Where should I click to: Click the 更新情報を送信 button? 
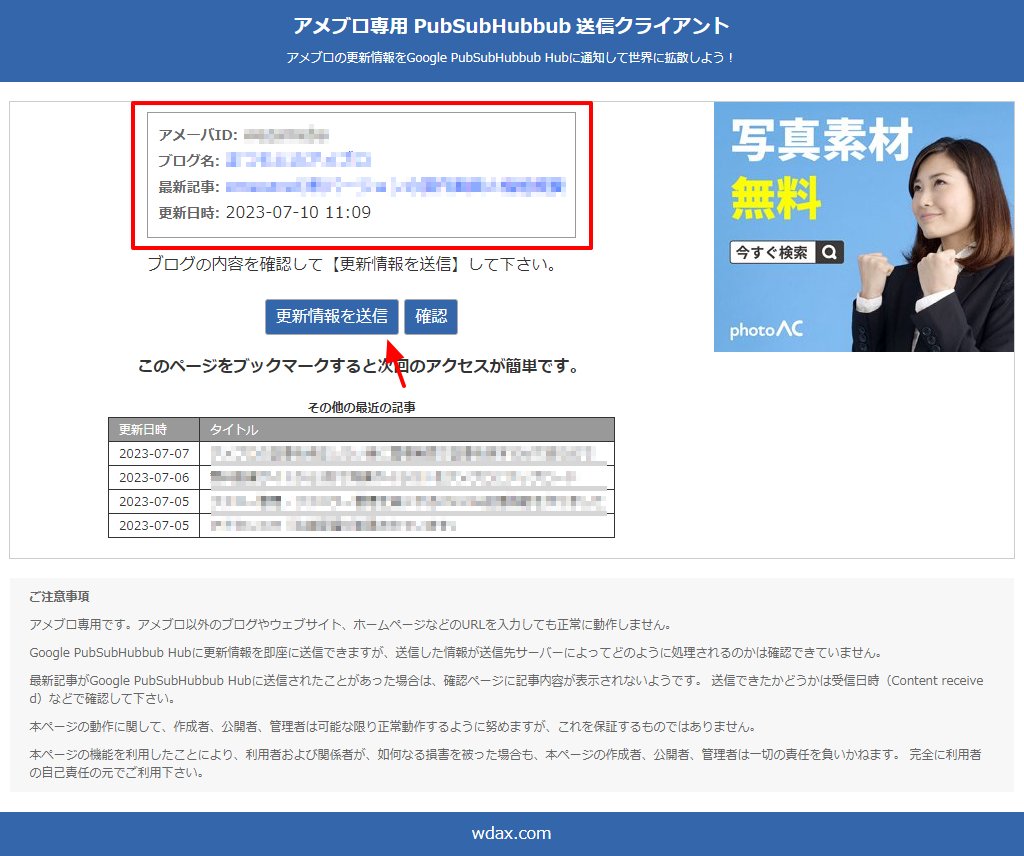[x=331, y=317]
